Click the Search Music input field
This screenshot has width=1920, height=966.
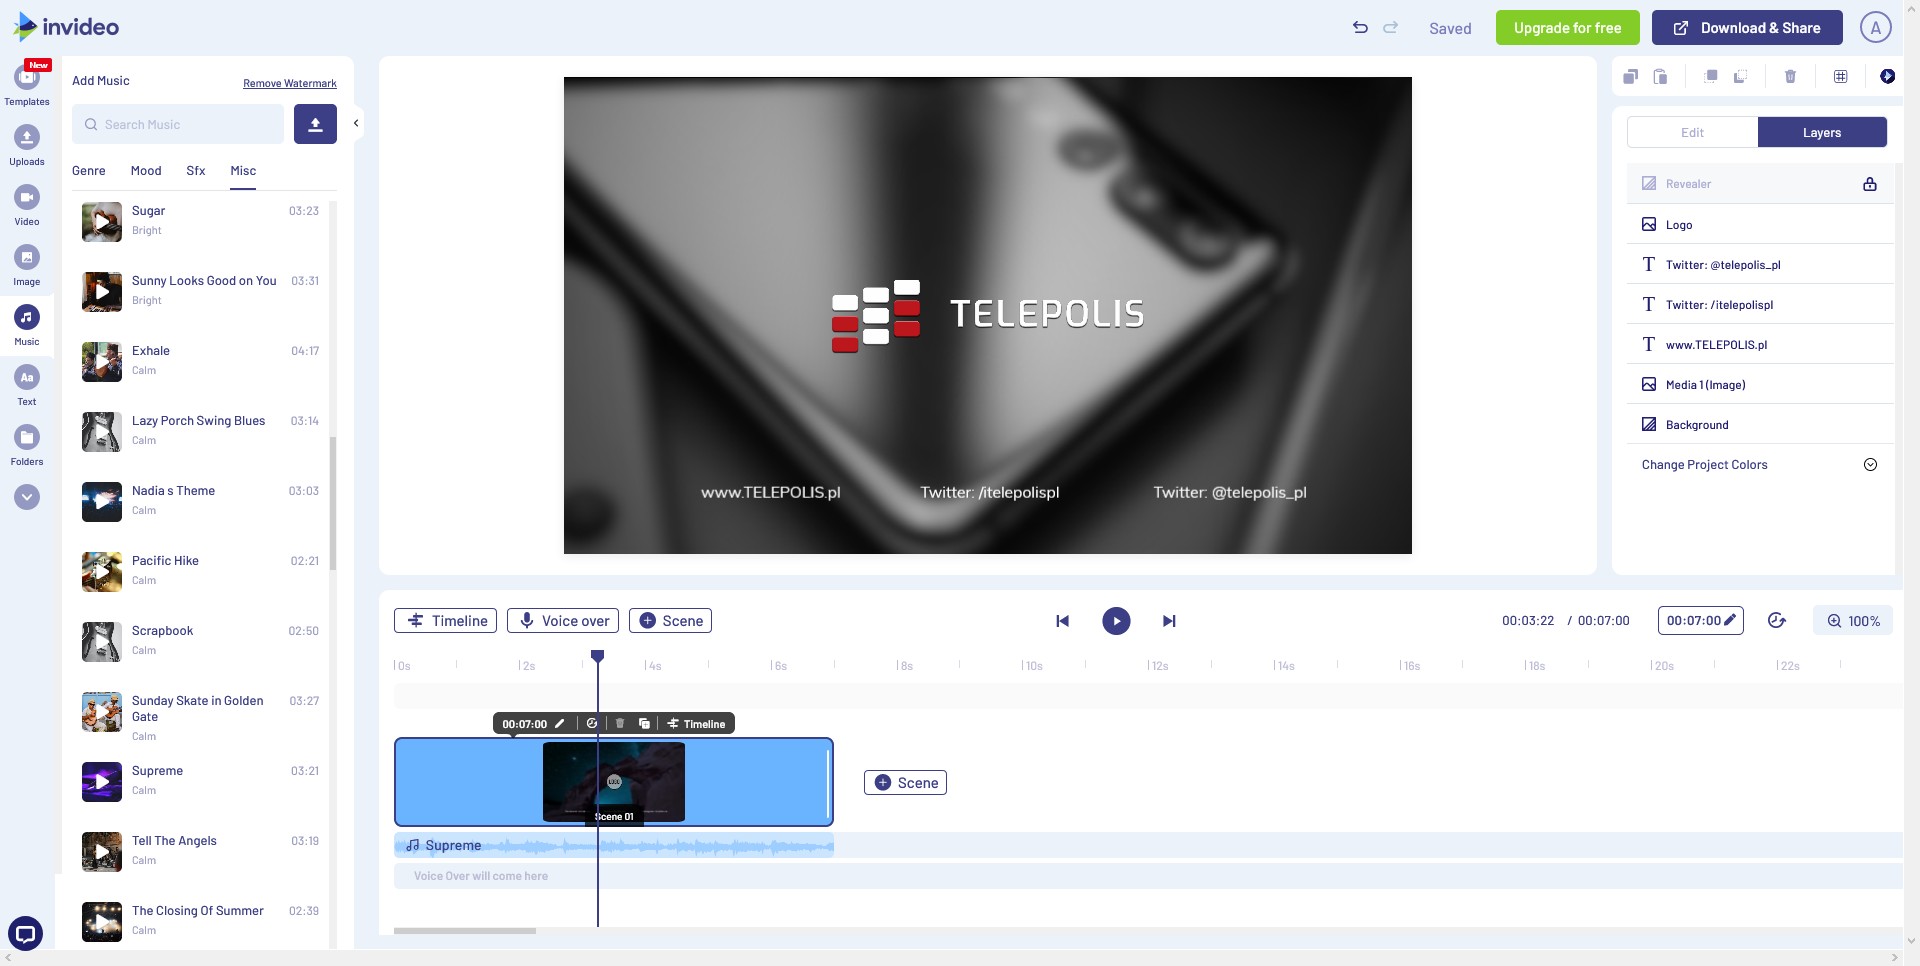[178, 125]
